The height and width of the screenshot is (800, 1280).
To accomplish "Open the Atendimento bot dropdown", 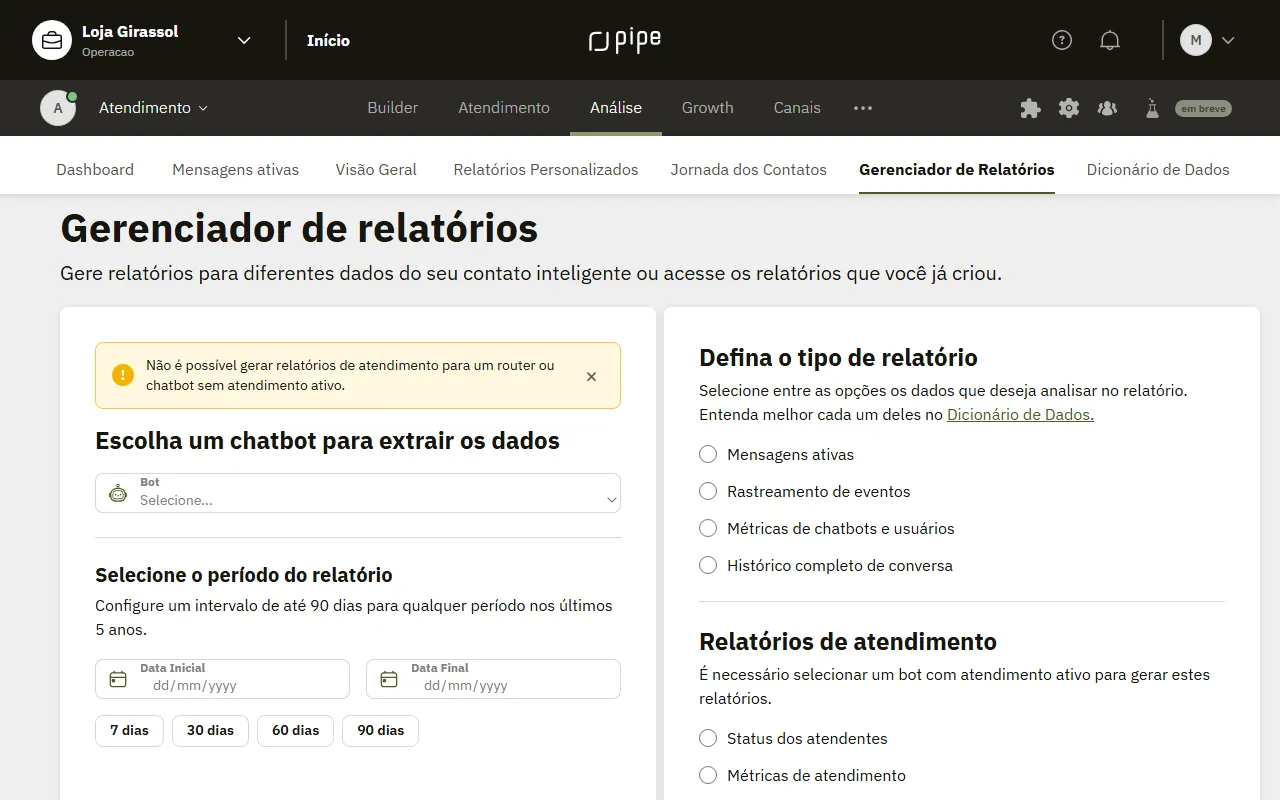I will click(x=153, y=108).
